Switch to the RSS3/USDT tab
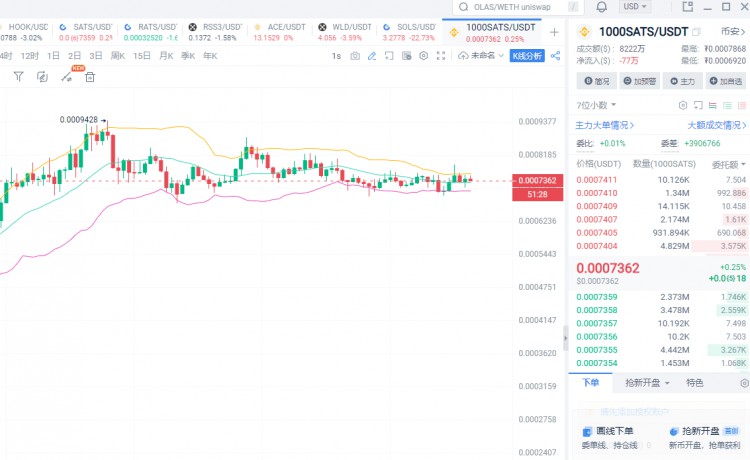The image size is (750, 460). pos(215,32)
